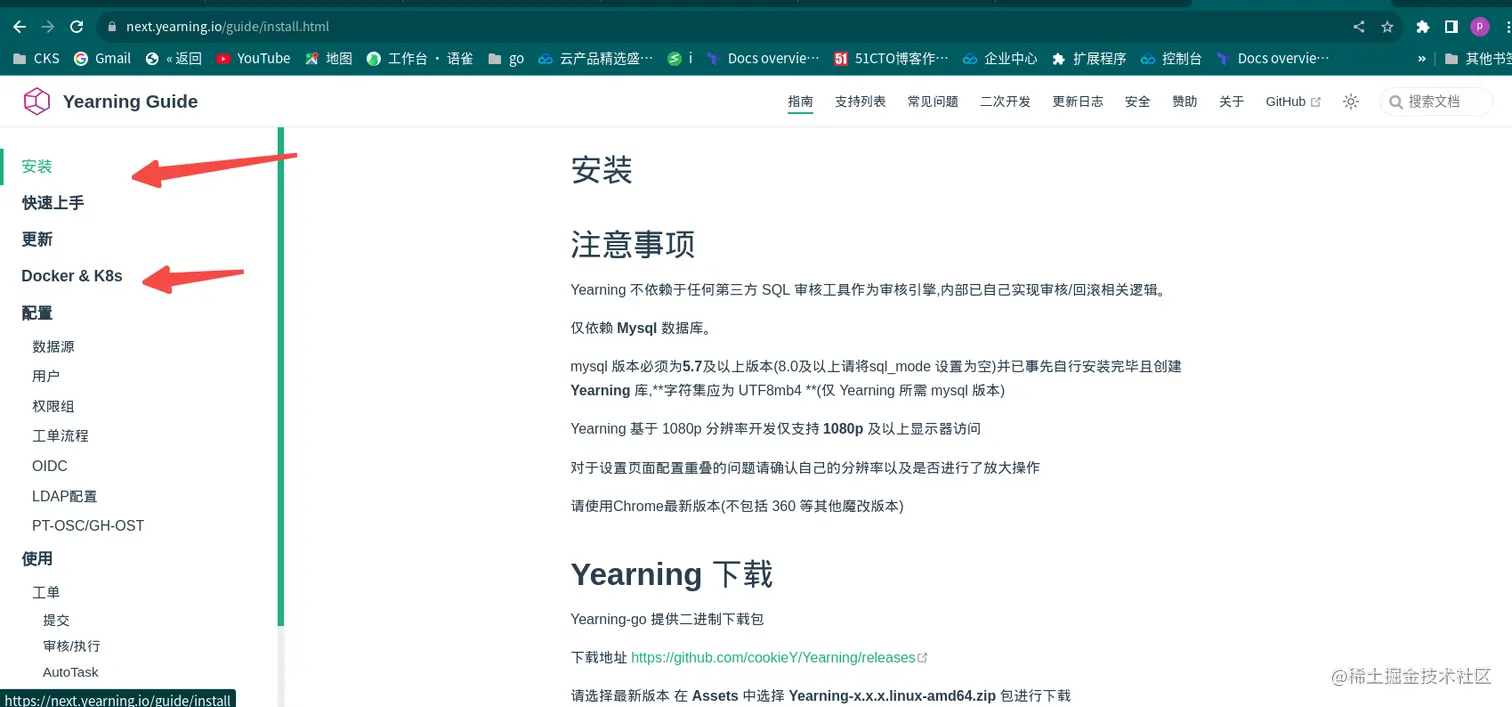Image resolution: width=1512 pixels, height=707 pixels.
Task: Open AutoTask in the sidebar
Action: point(71,672)
